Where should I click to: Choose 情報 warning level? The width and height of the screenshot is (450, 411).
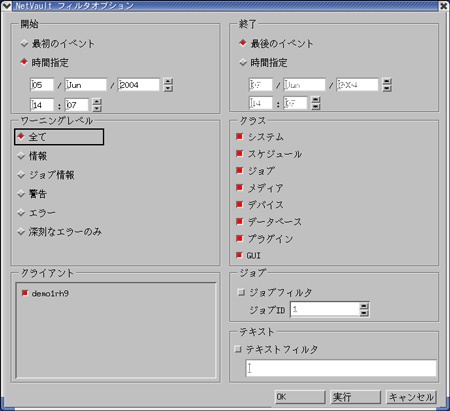click(x=21, y=156)
